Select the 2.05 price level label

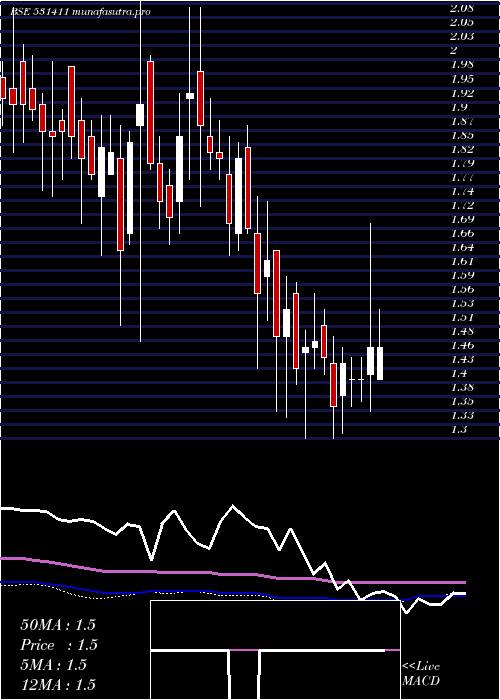[462, 22]
